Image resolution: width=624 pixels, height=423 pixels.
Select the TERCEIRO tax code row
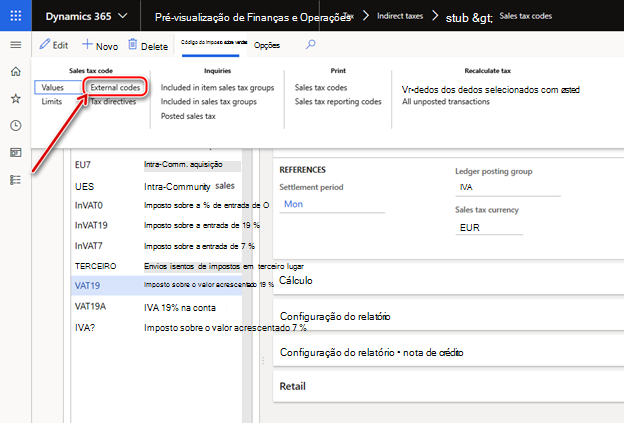[x=157, y=266]
